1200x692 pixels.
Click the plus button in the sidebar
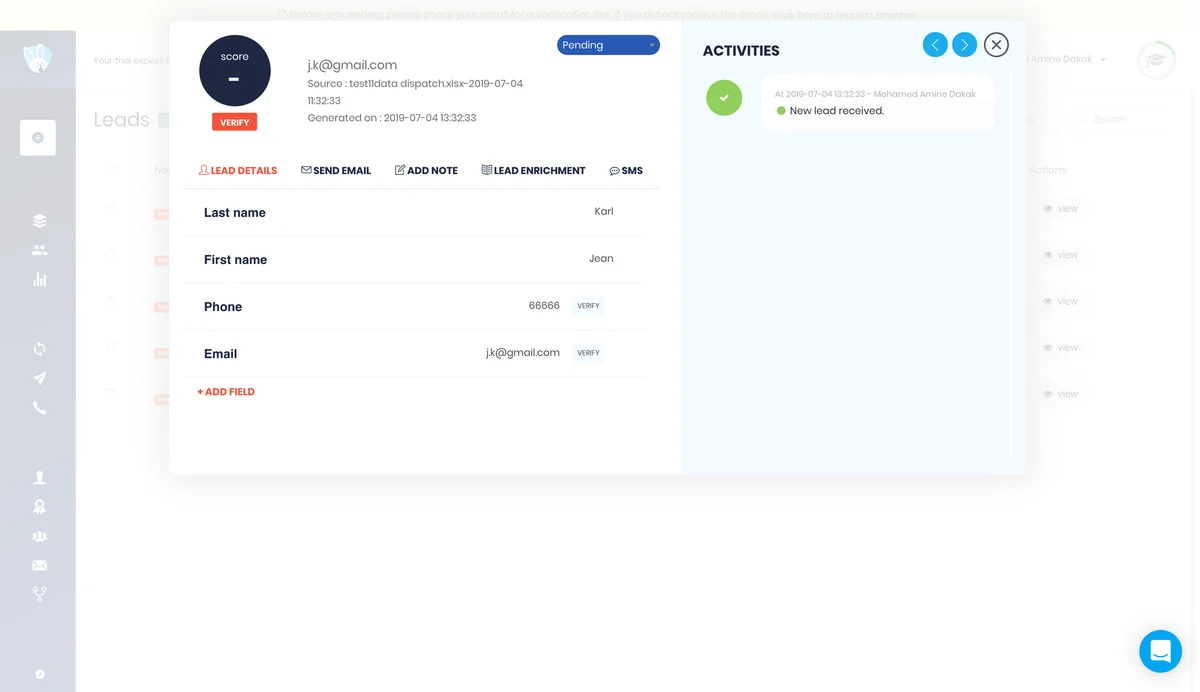(x=38, y=138)
